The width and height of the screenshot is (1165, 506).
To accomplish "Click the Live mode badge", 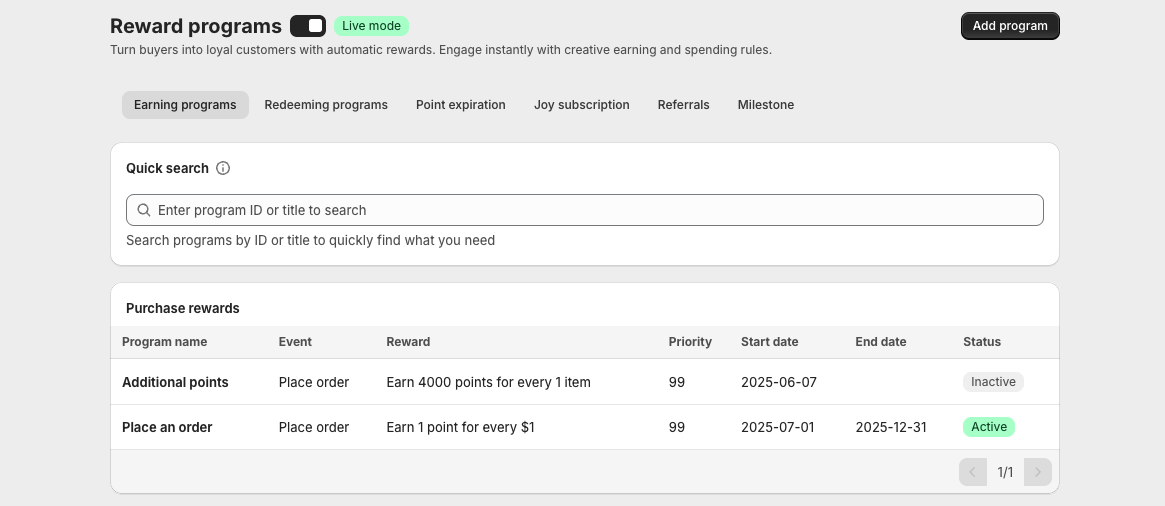I will coord(371,26).
